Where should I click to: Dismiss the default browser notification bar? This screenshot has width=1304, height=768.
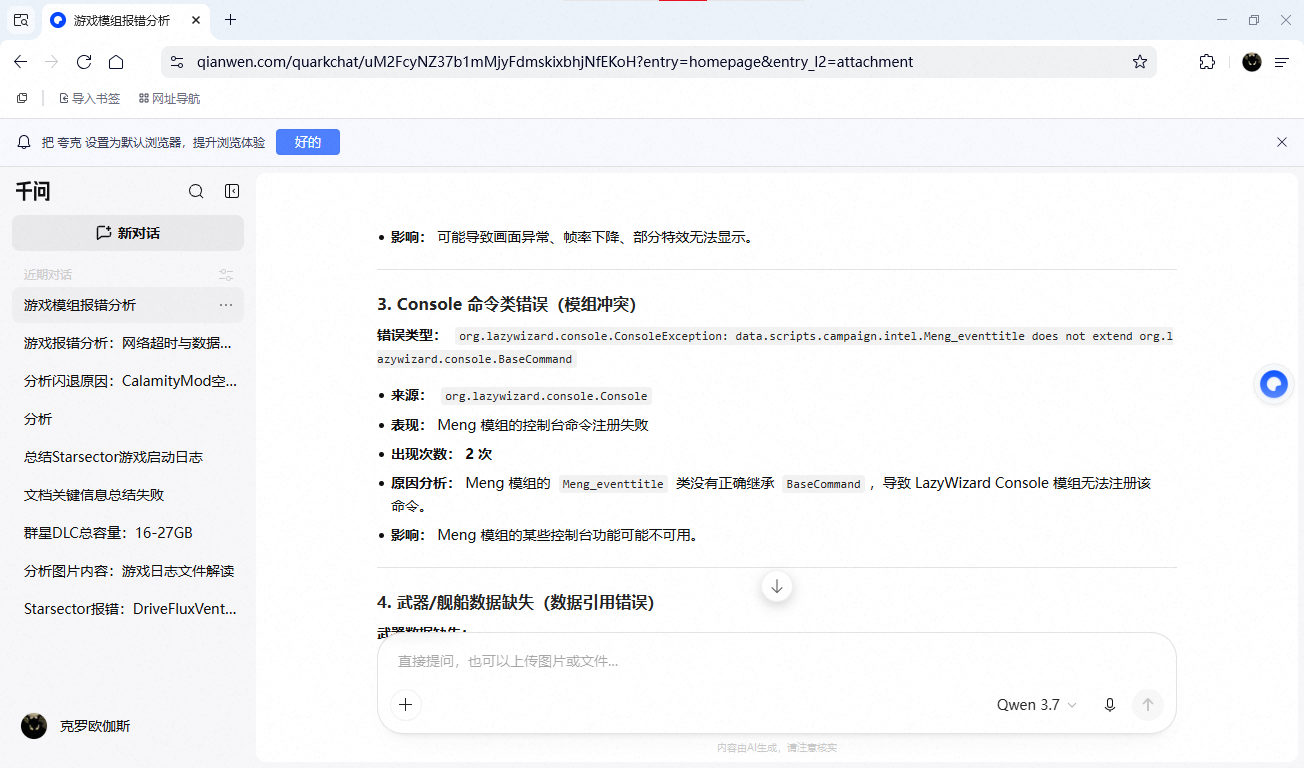point(1282,142)
